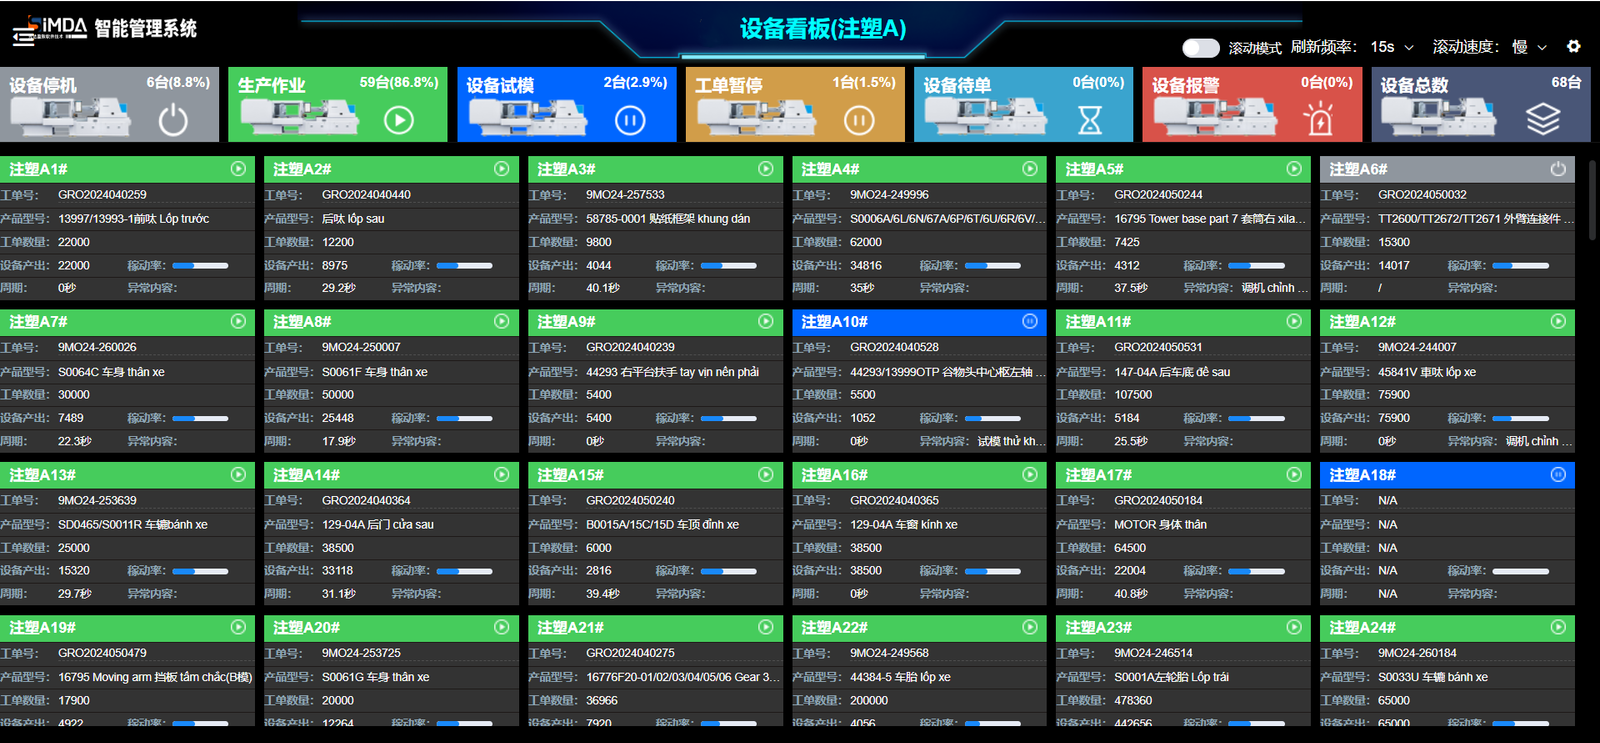Click the pause icon on 设备试模 card
The width and height of the screenshot is (1600, 743).
pyautogui.click(x=630, y=121)
